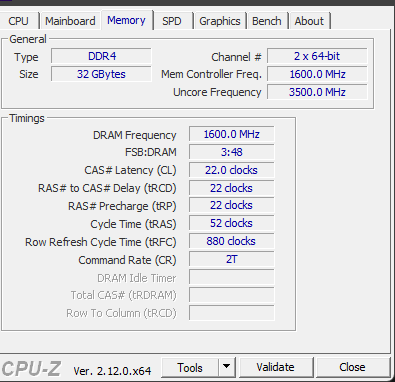Click the RAS# Precharge 22 clocks value
Screen dimensions: 395x382
click(232, 206)
